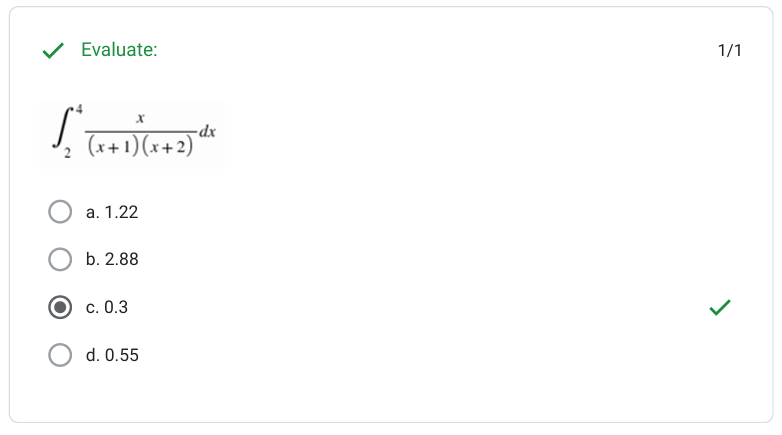Viewport: 782px width, 435px height.
Task: Click the "d. 0.55" answer label text
Action: tap(112, 355)
